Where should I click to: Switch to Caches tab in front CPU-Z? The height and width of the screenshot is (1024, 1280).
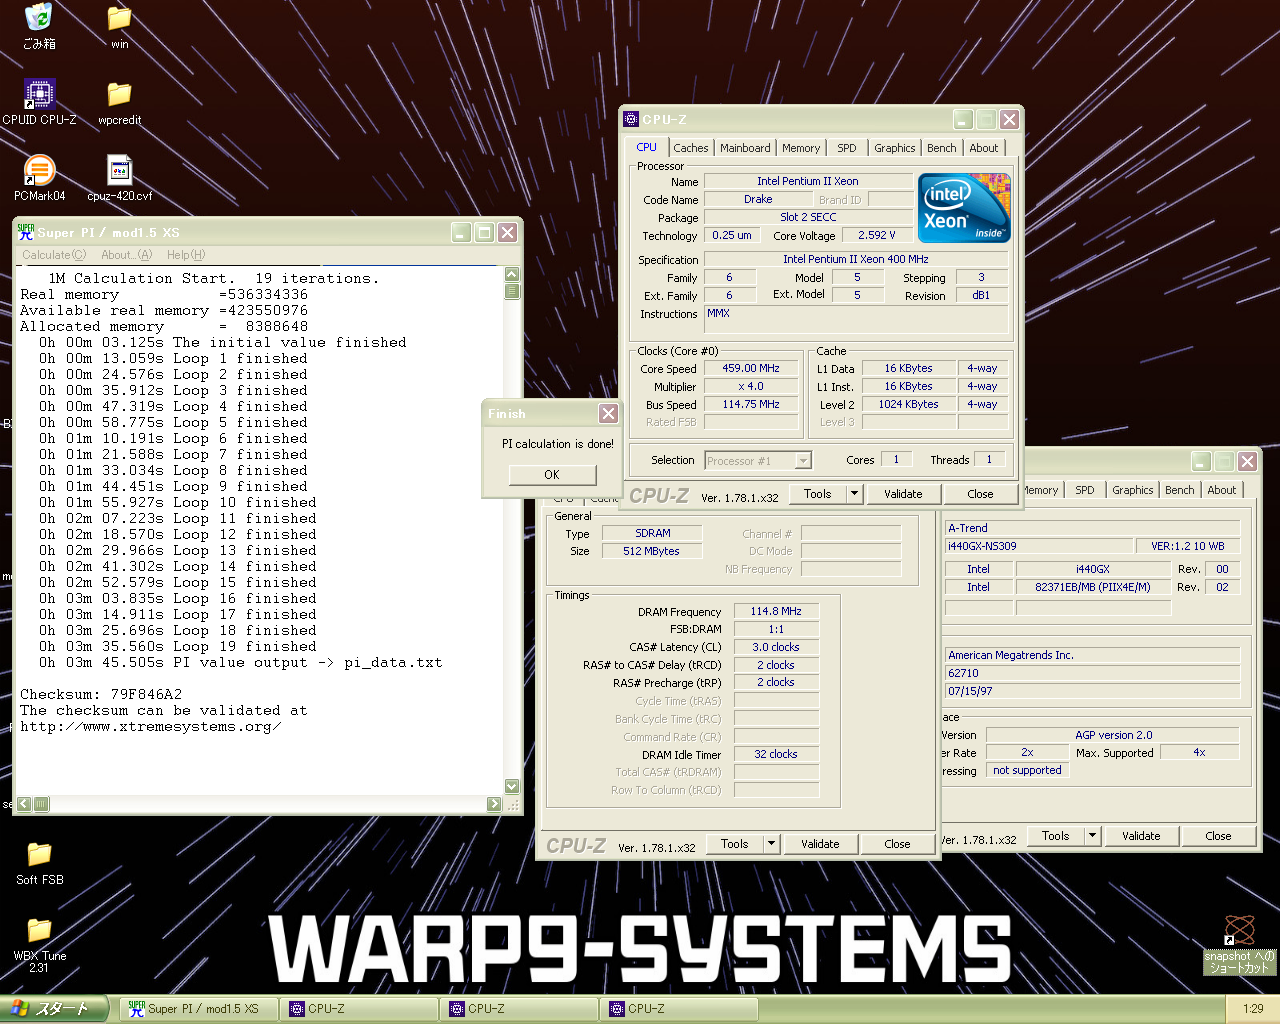click(x=690, y=148)
